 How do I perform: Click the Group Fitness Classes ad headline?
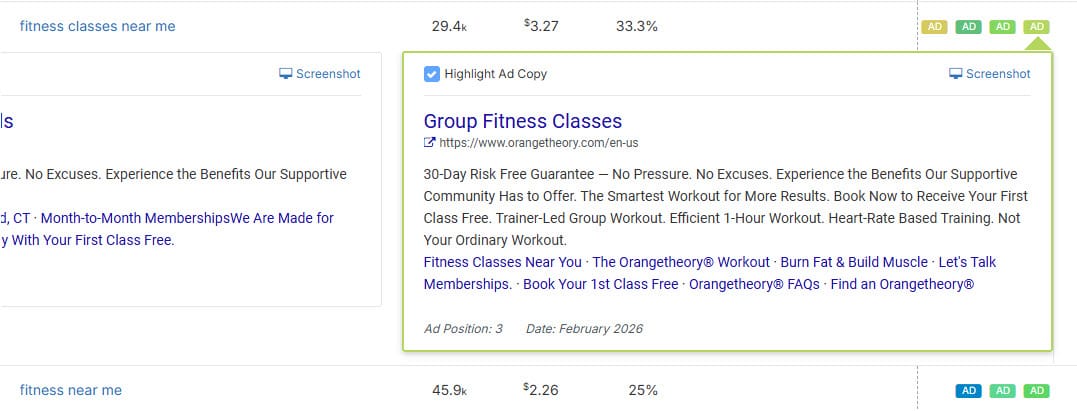coord(523,121)
